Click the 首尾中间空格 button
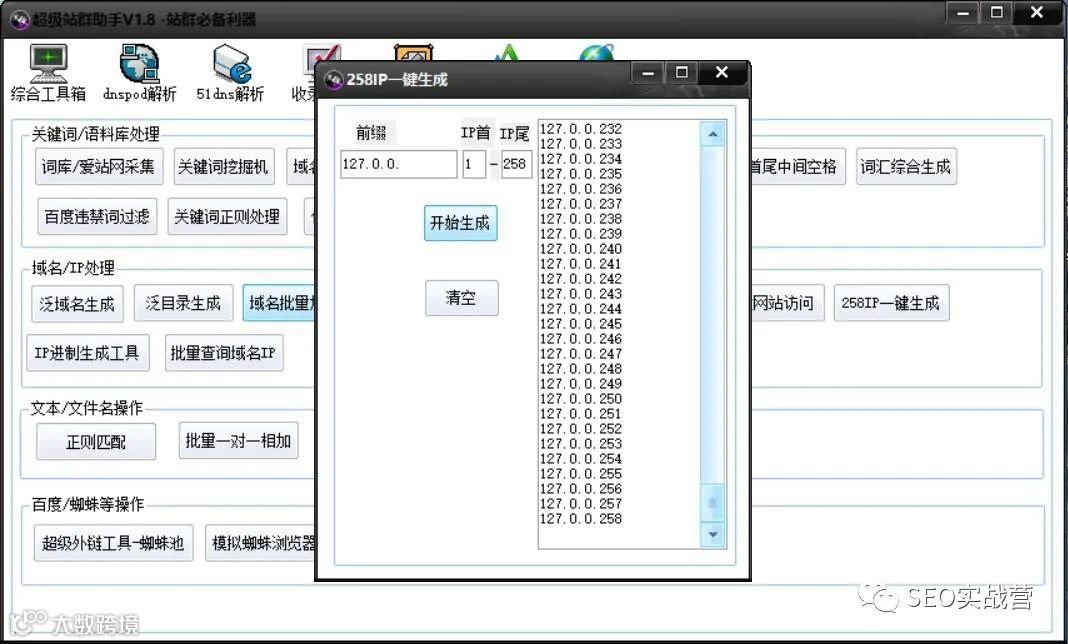1068x644 pixels. tap(798, 166)
